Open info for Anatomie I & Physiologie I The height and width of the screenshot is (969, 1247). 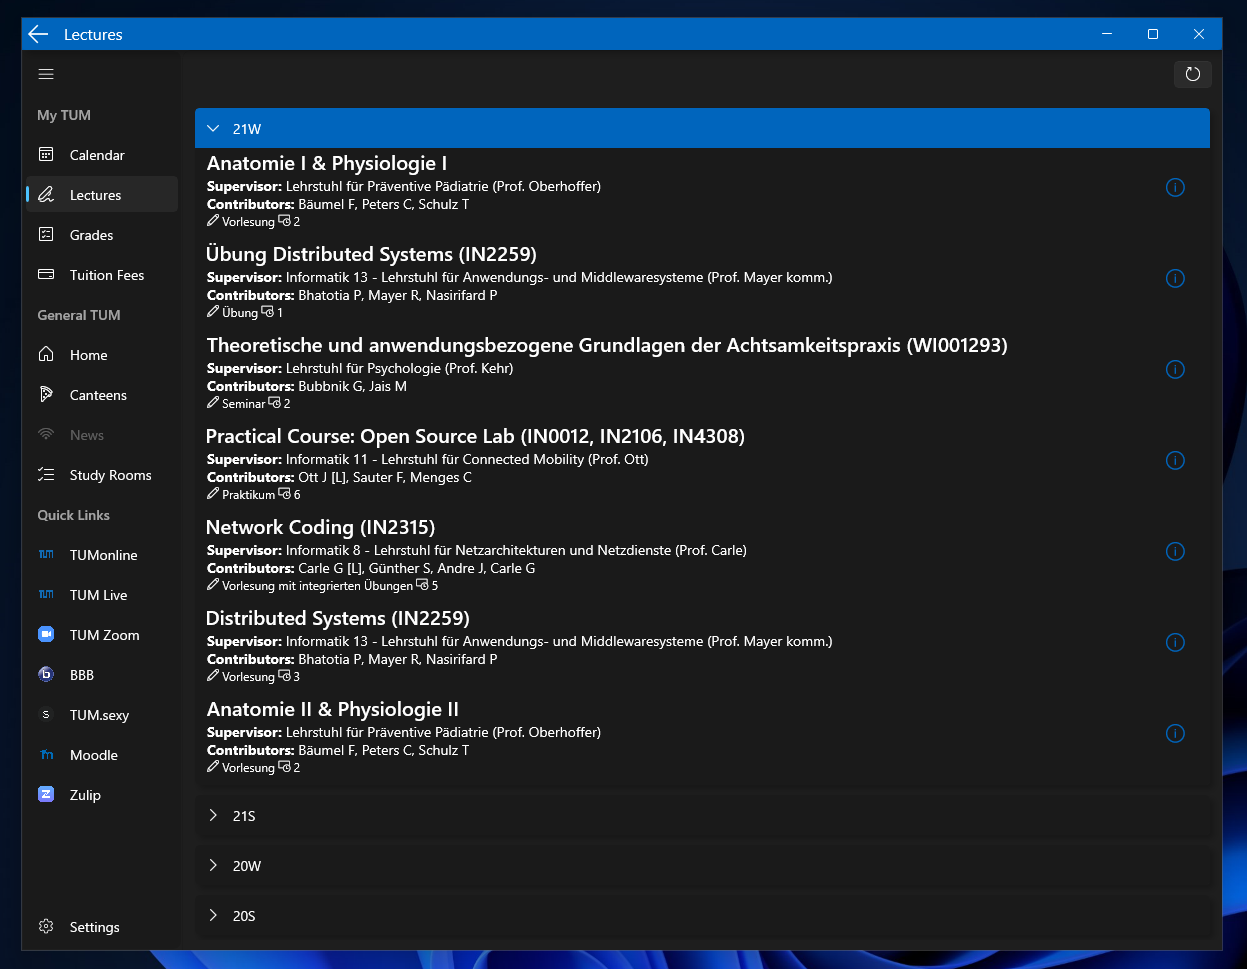(x=1176, y=187)
